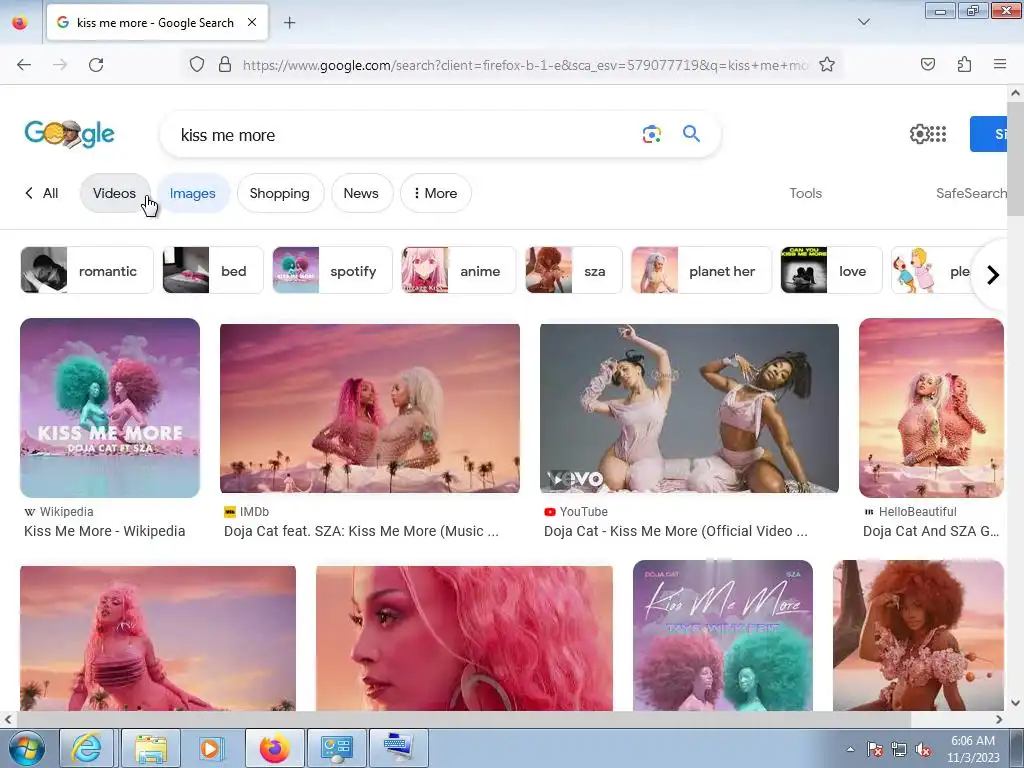
Task: Open tracking protection shield icon
Action: pyautogui.click(x=197, y=64)
